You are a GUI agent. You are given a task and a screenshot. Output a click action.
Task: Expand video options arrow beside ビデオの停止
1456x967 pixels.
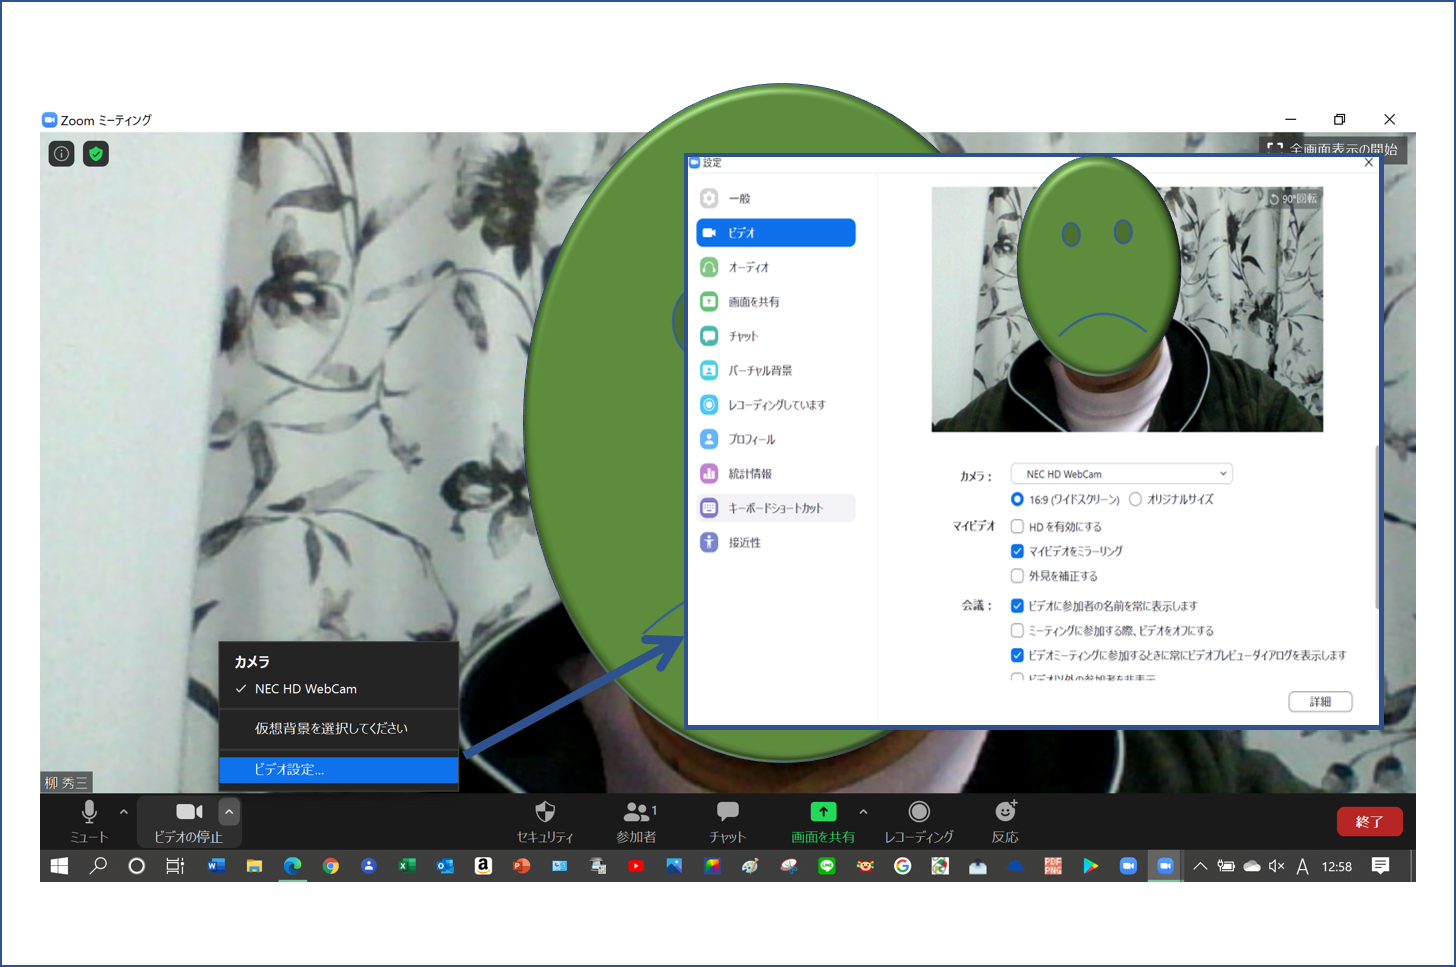pos(229,812)
